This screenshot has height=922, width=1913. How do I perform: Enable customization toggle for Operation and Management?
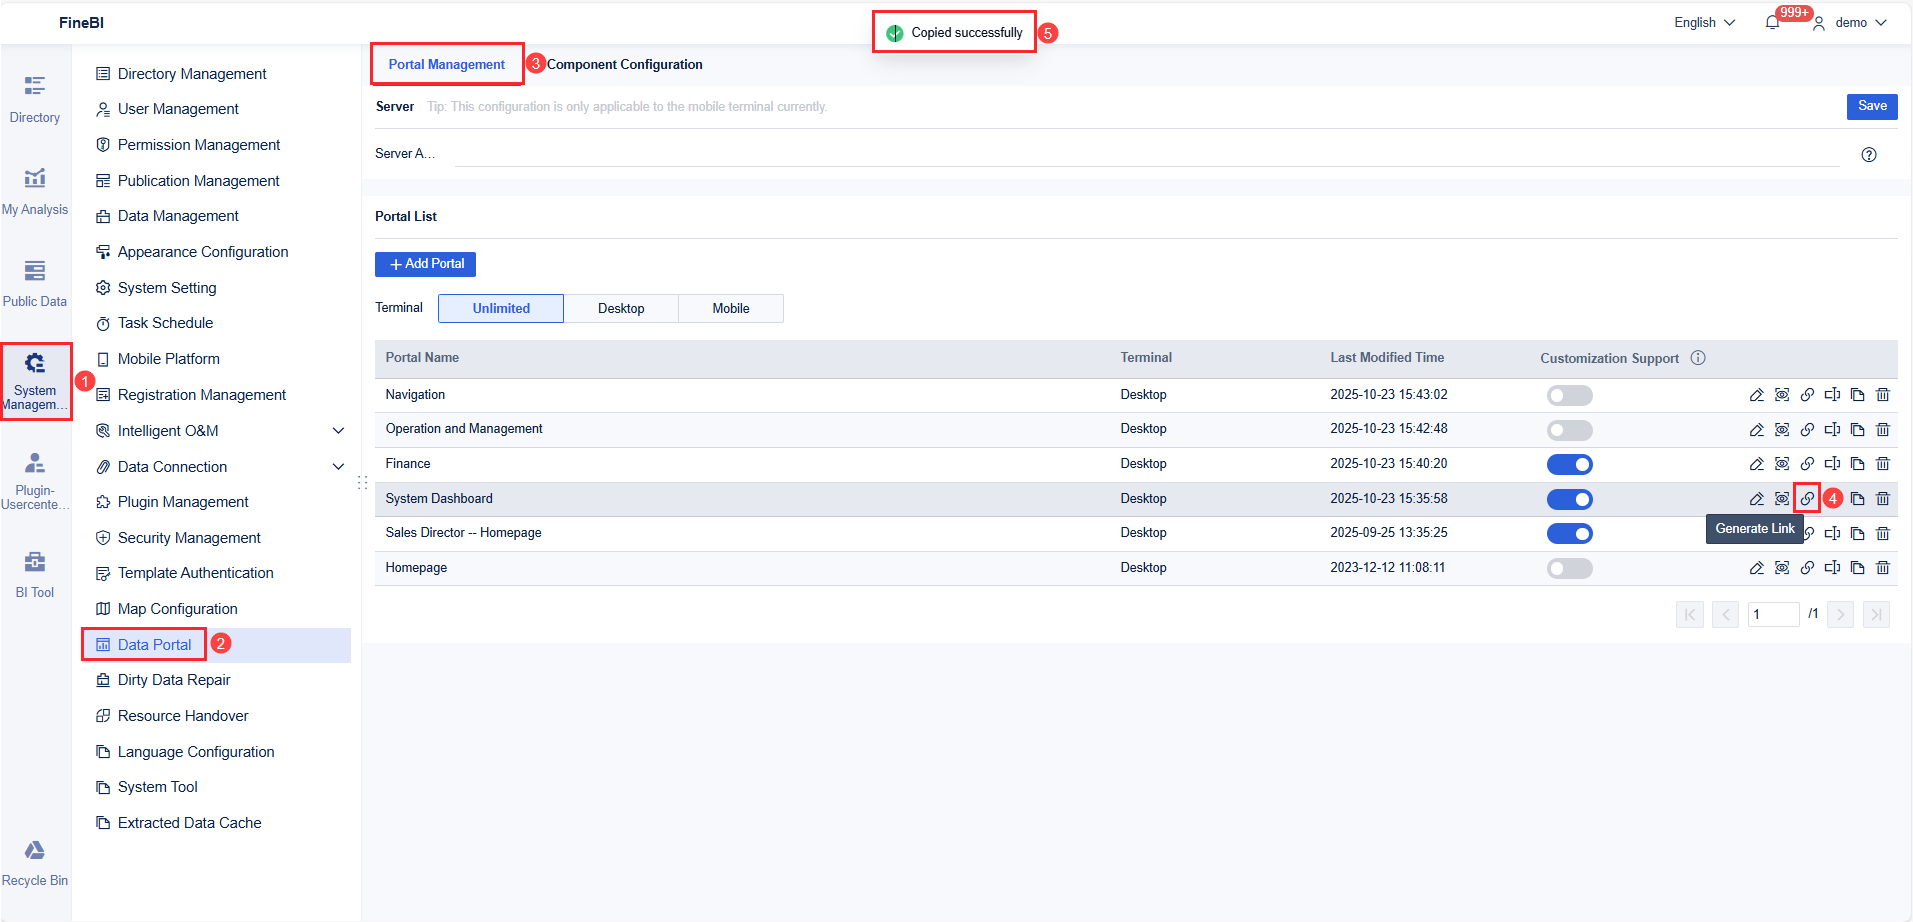(1569, 430)
